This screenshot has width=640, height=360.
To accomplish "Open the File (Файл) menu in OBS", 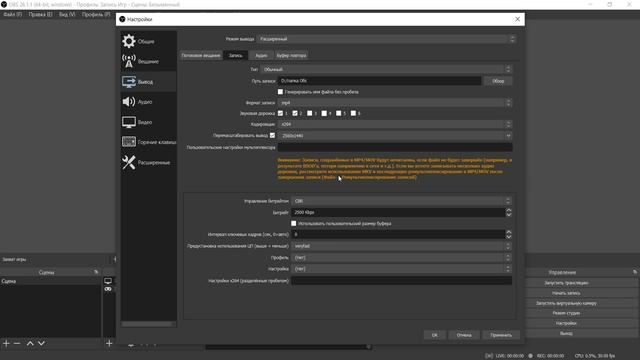I will point(13,14).
